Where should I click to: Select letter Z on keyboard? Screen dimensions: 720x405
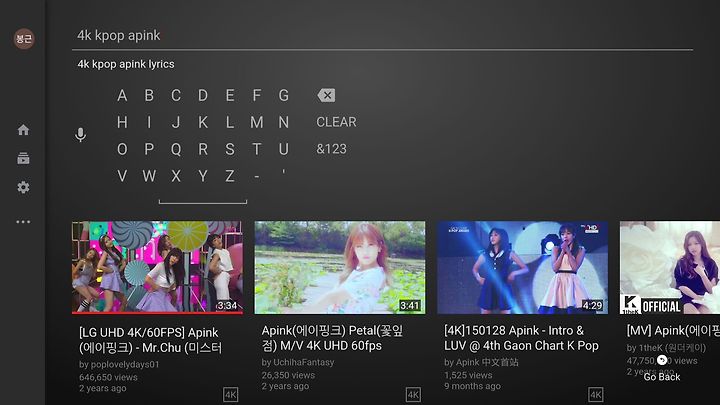coord(230,176)
